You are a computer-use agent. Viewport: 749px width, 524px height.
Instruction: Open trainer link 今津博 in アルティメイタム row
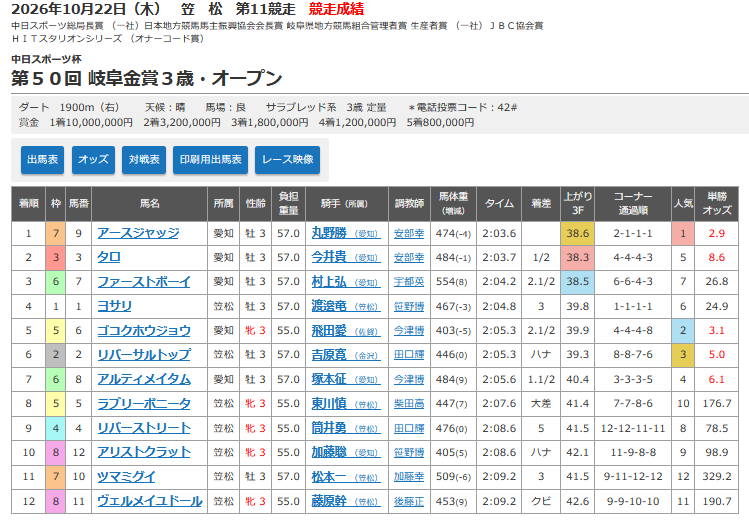pos(409,380)
